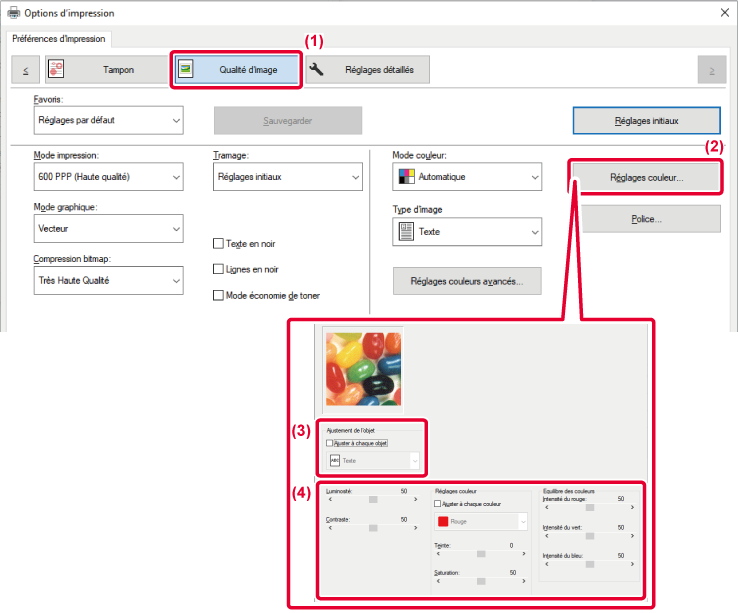
Task: Open the Tramage dropdown list
Action: click(x=288, y=177)
